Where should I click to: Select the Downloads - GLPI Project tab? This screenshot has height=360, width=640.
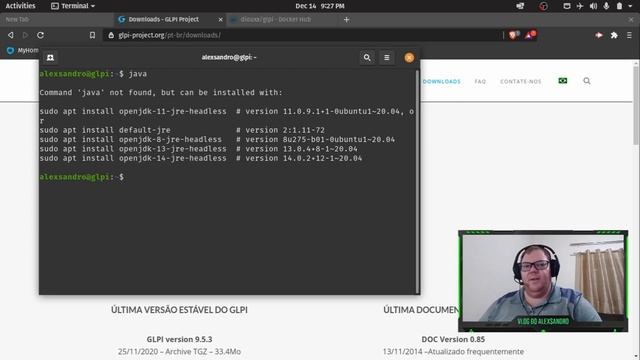169,19
